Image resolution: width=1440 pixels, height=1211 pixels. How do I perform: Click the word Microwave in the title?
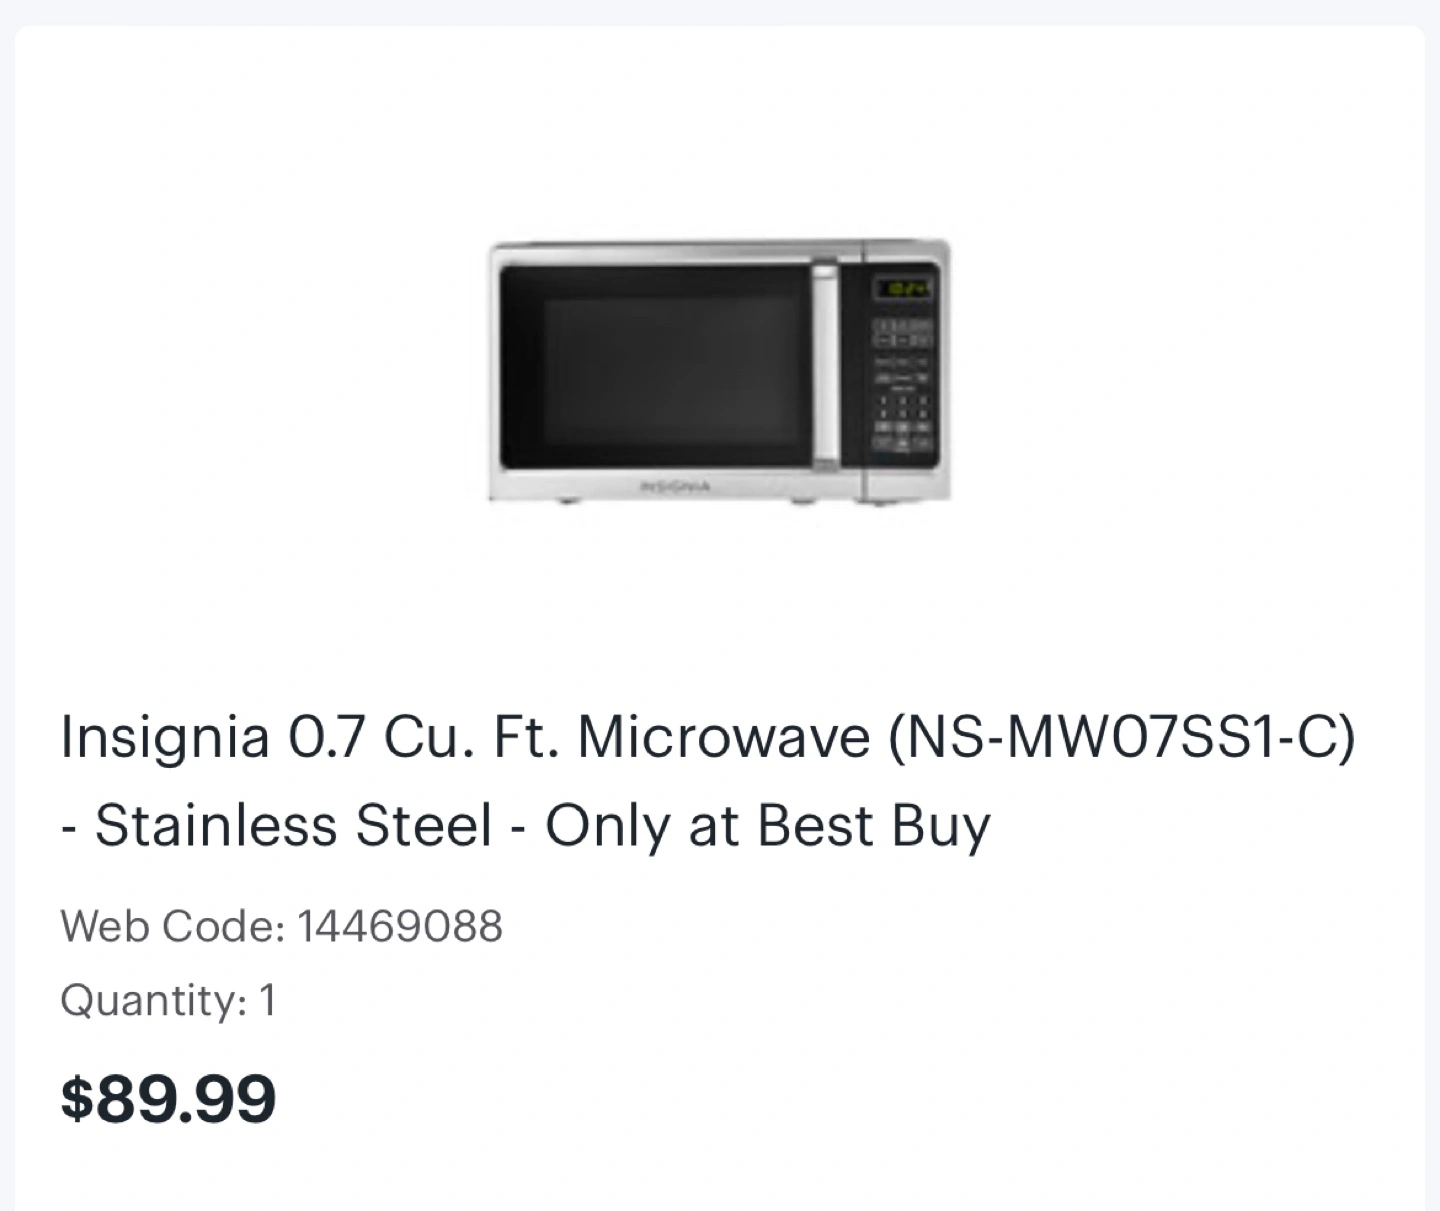pos(724,738)
